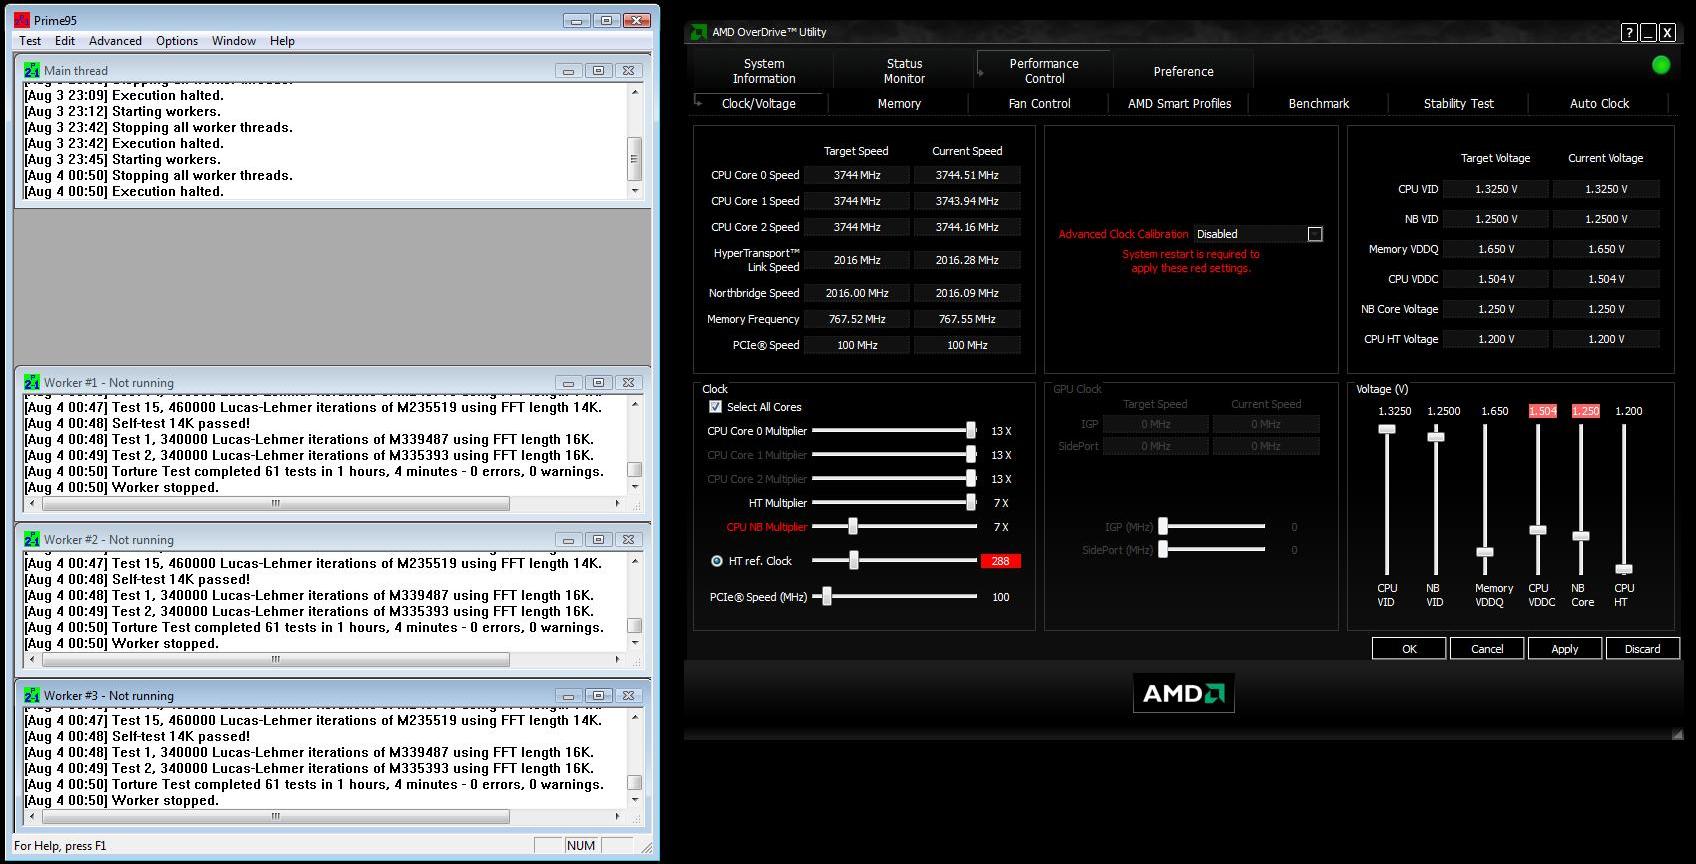Image resolution: width=1696 pixels, height=864 pixels.
Task: Click CPU VID target voltage 1.3250 V
Action: 1496,189
